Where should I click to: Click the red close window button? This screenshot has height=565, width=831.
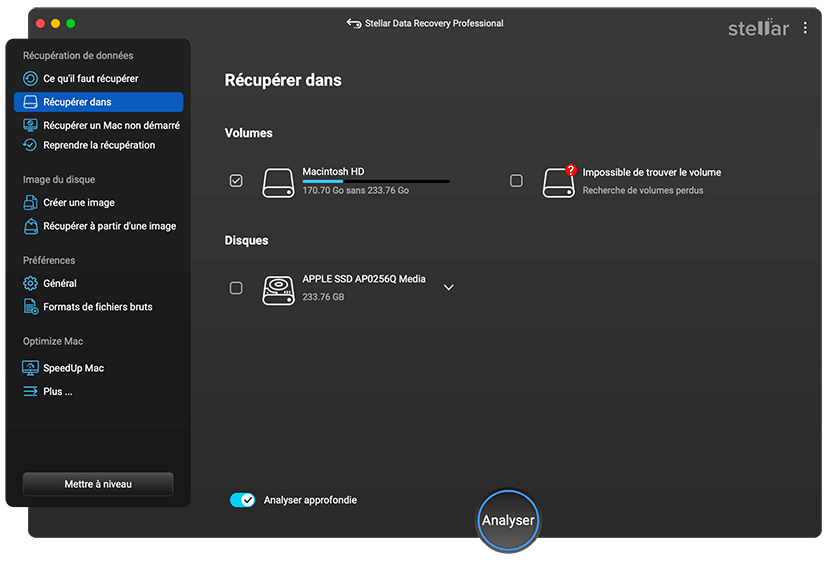pos(40,23)
